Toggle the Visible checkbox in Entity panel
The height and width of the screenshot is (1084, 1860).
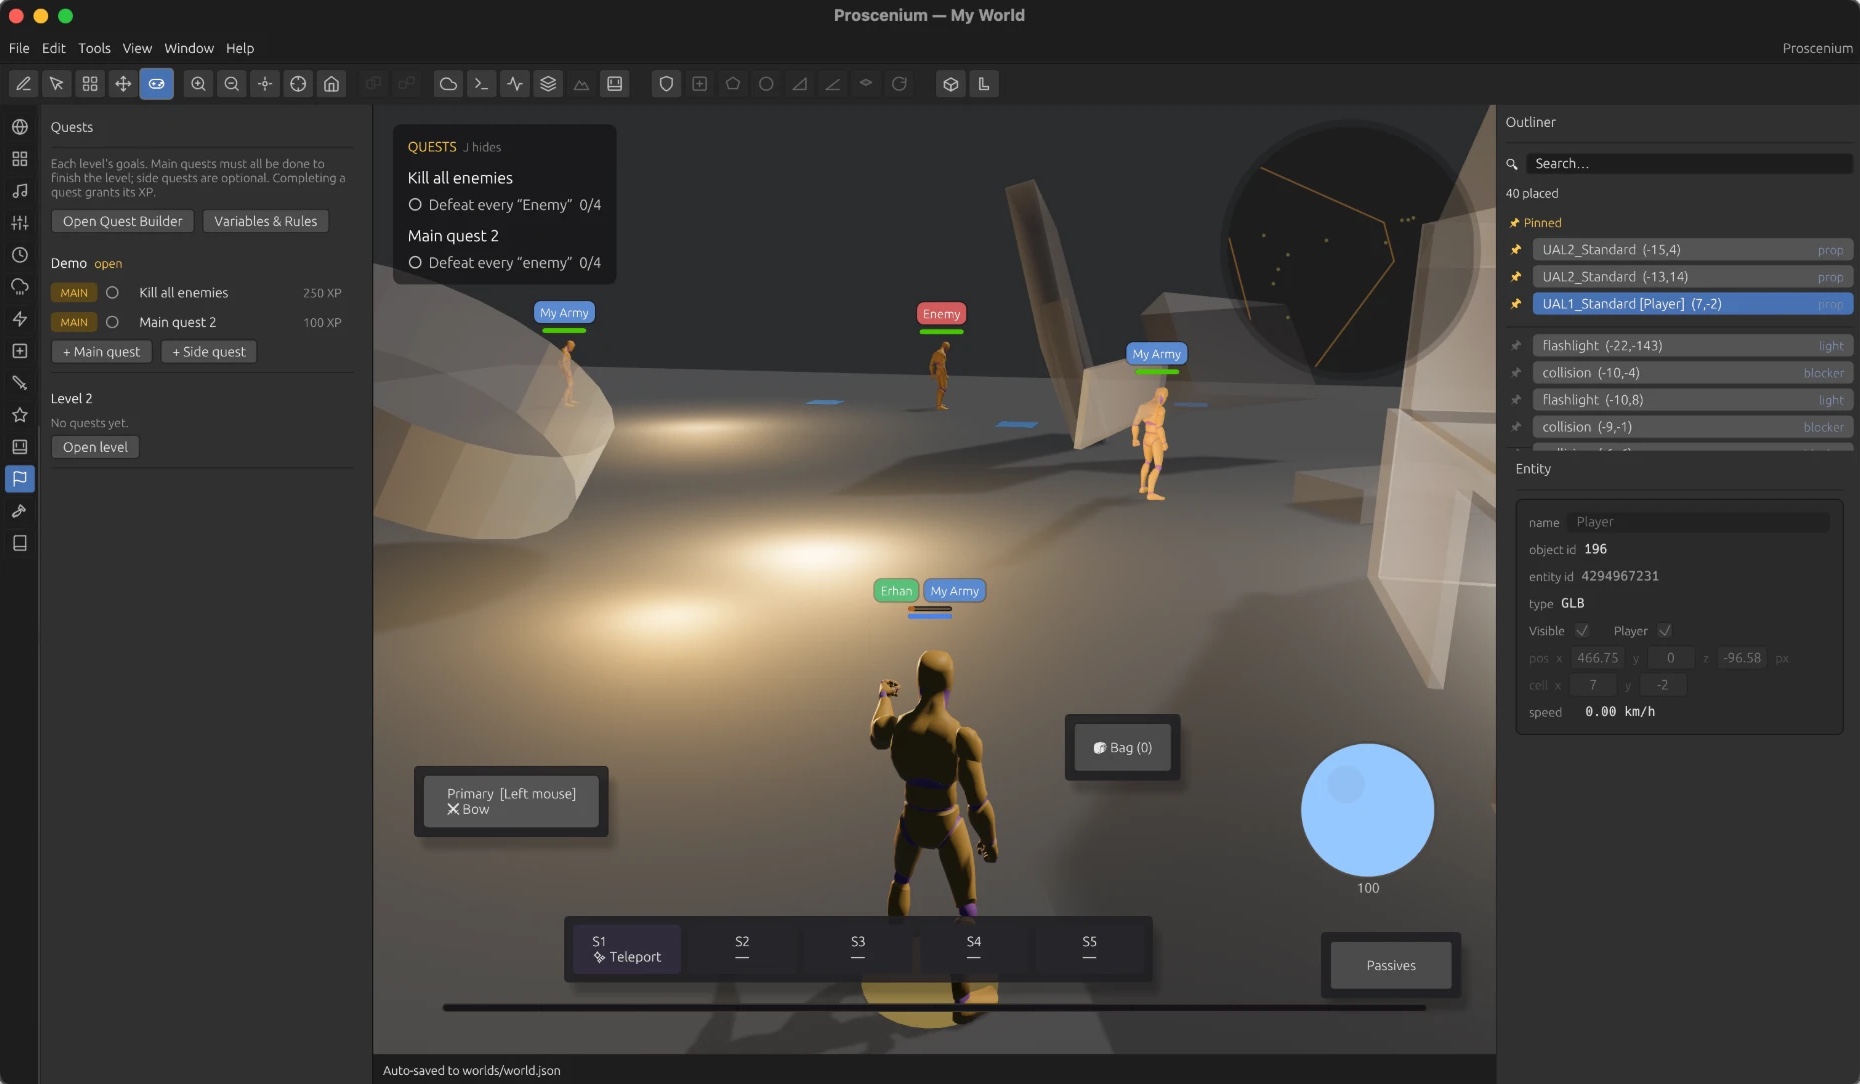[1582, 631]
